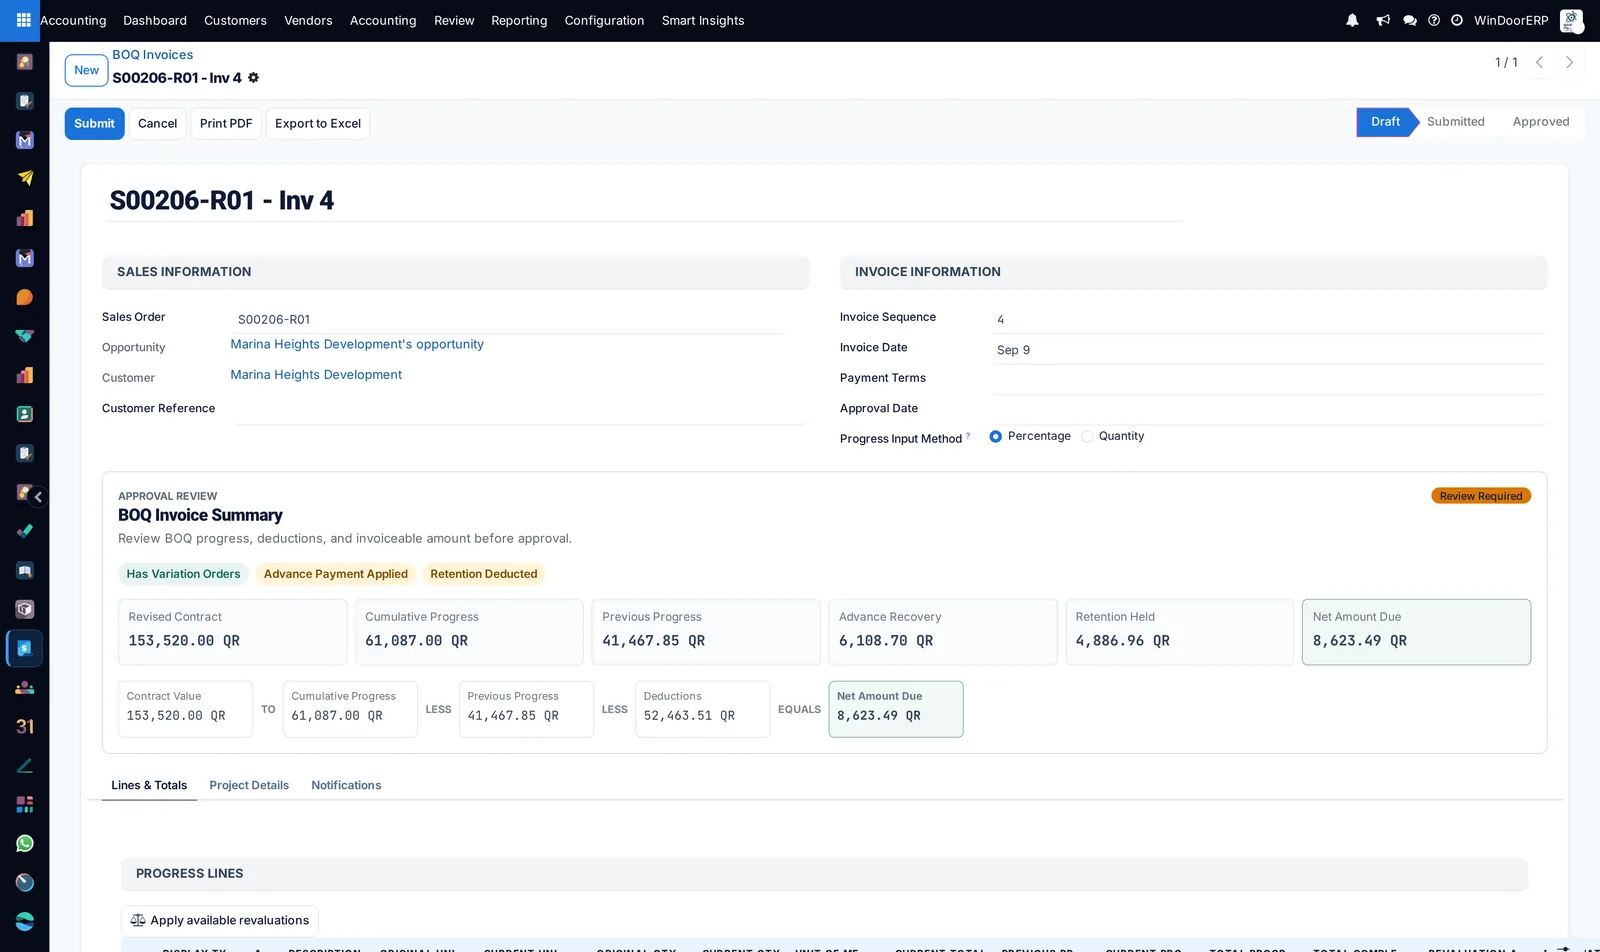Open the apps grid menu
Screen dimensions: 1600x952
[23, 20]
